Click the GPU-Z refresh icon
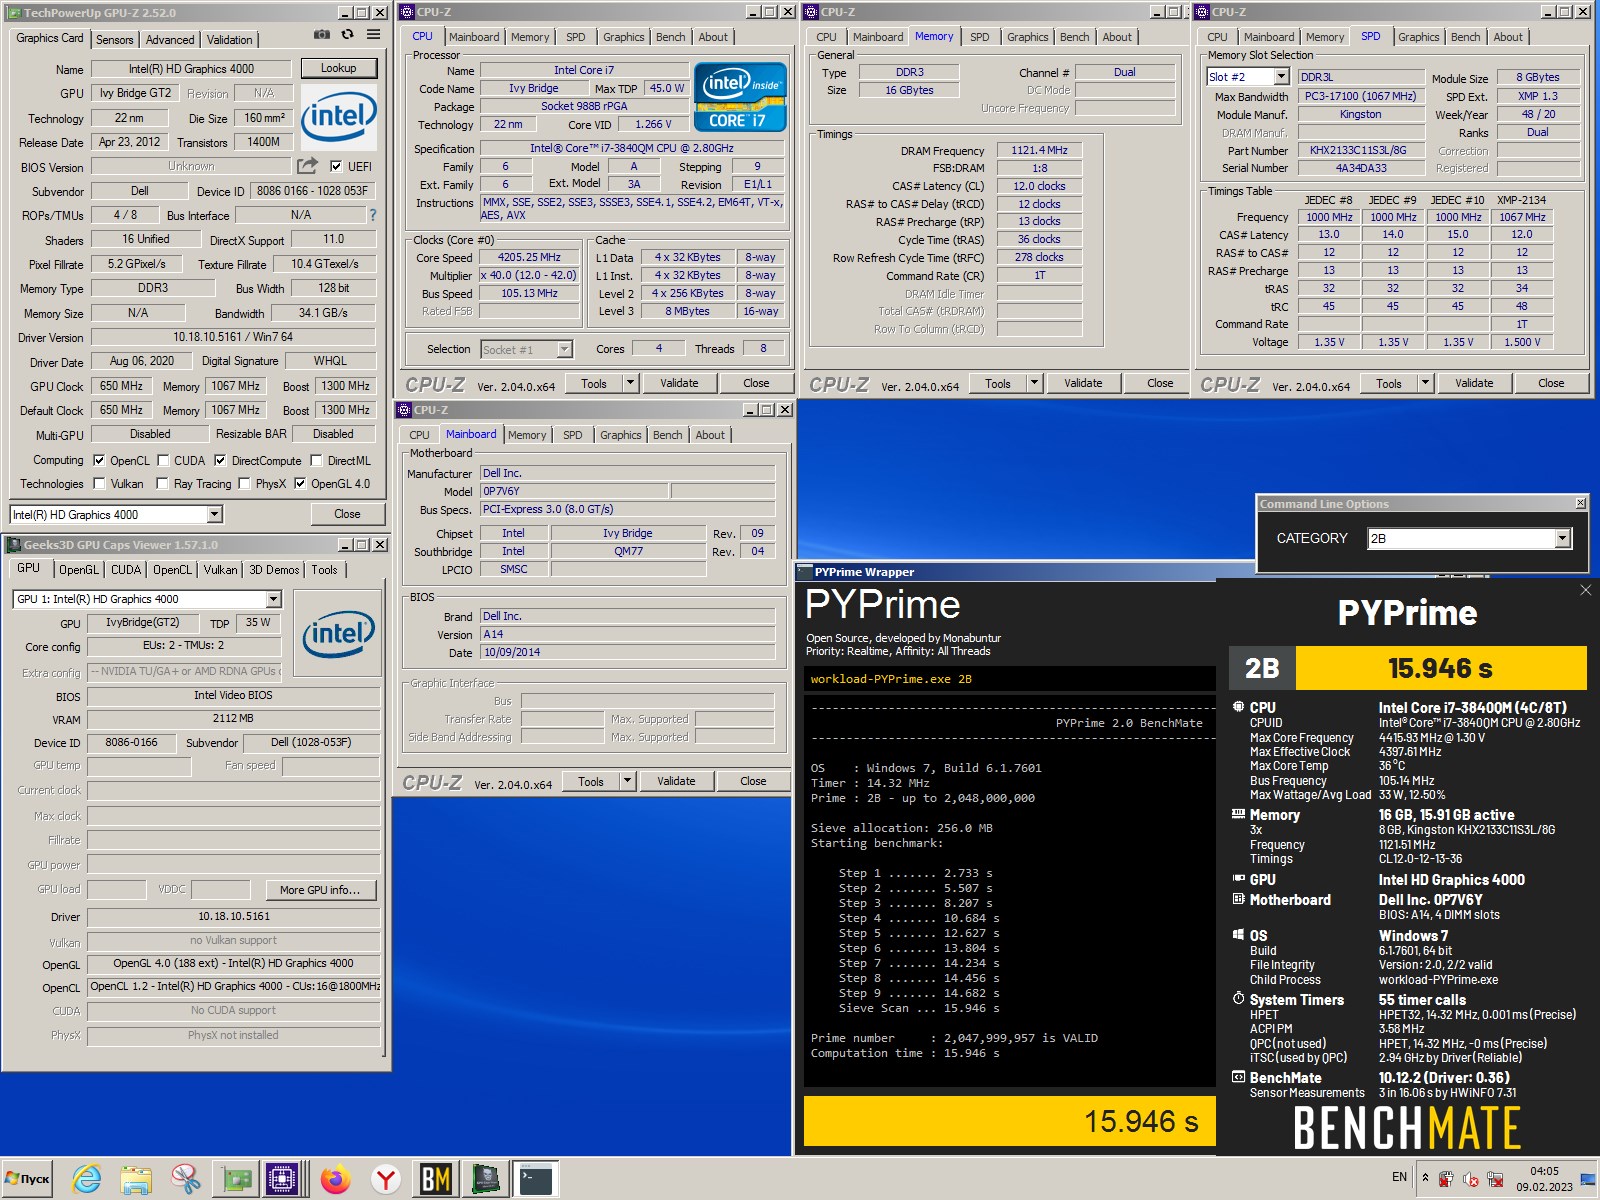 [x=347, y=34]
